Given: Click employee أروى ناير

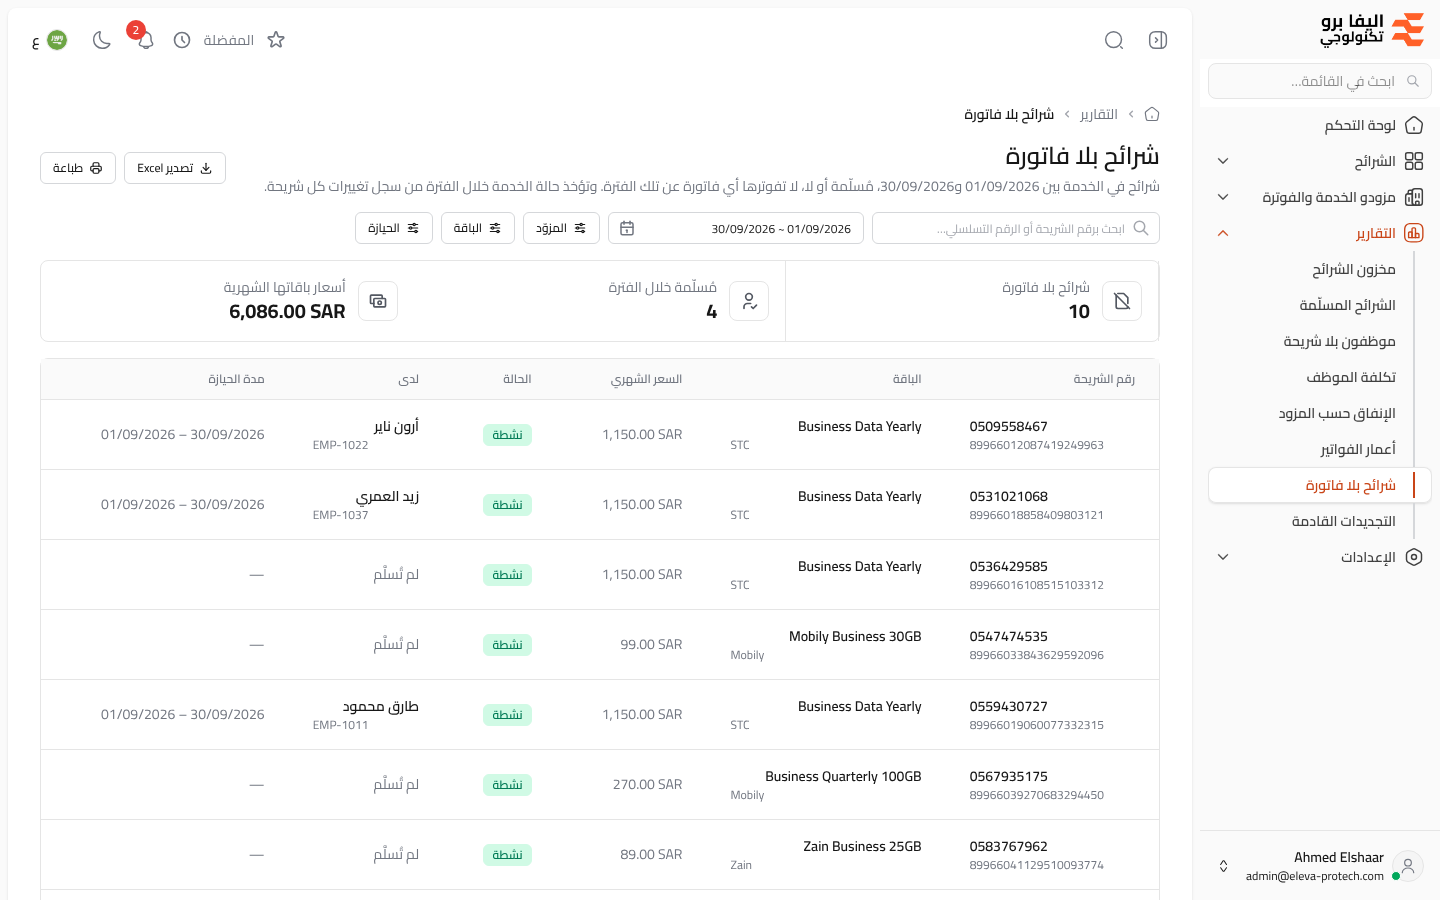Looking at the screenshot, I should pyautogui.click(x=396, y=426).
